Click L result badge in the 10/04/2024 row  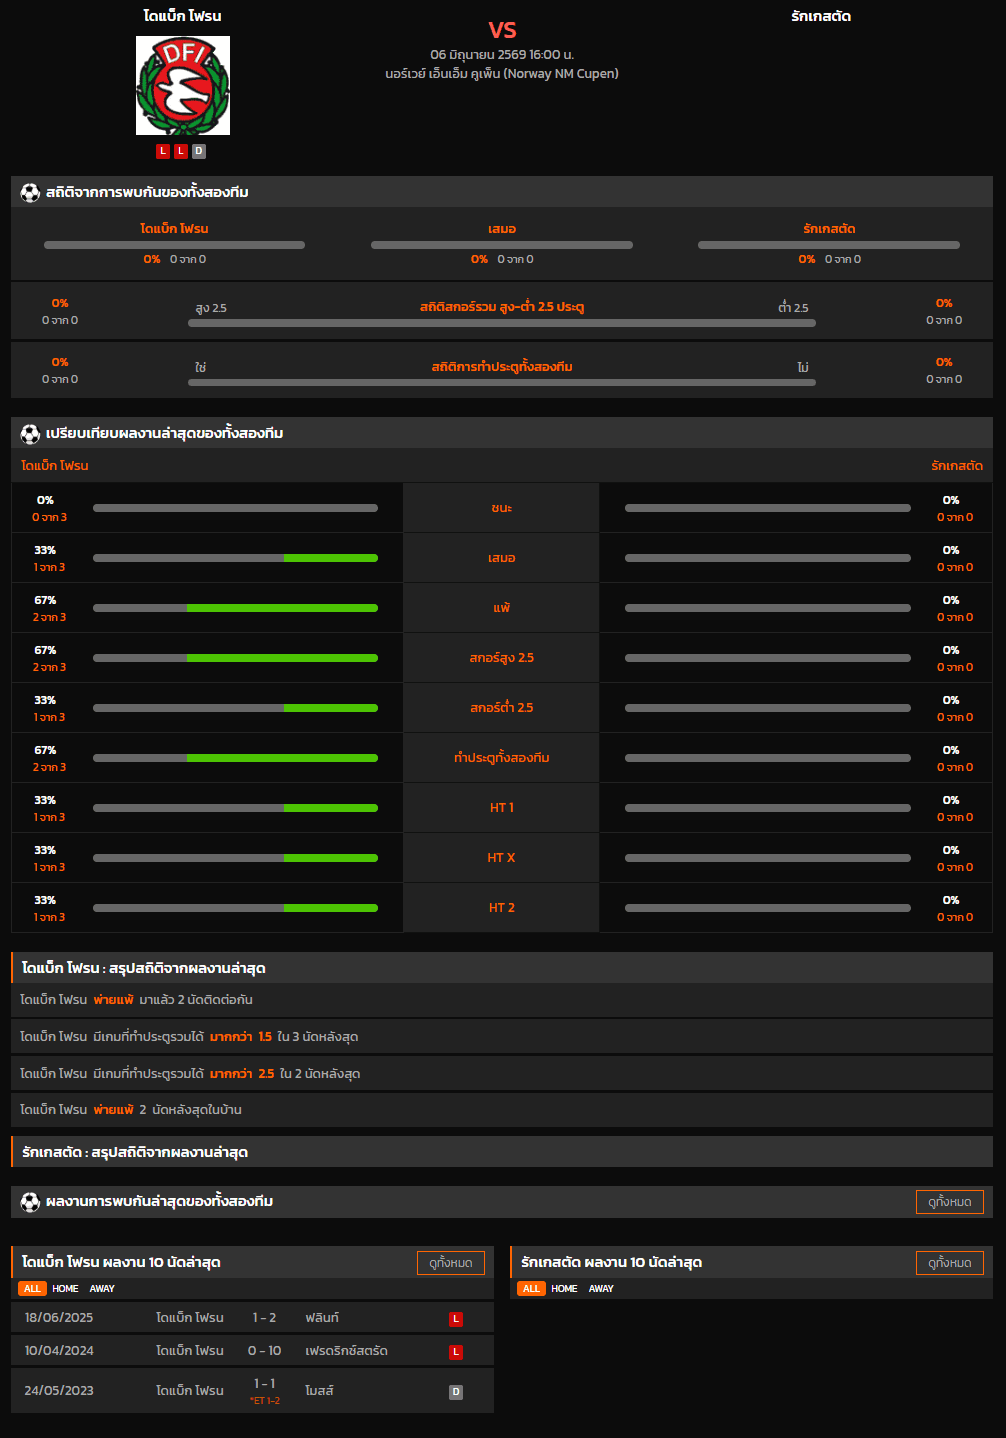pos(456,1352)
